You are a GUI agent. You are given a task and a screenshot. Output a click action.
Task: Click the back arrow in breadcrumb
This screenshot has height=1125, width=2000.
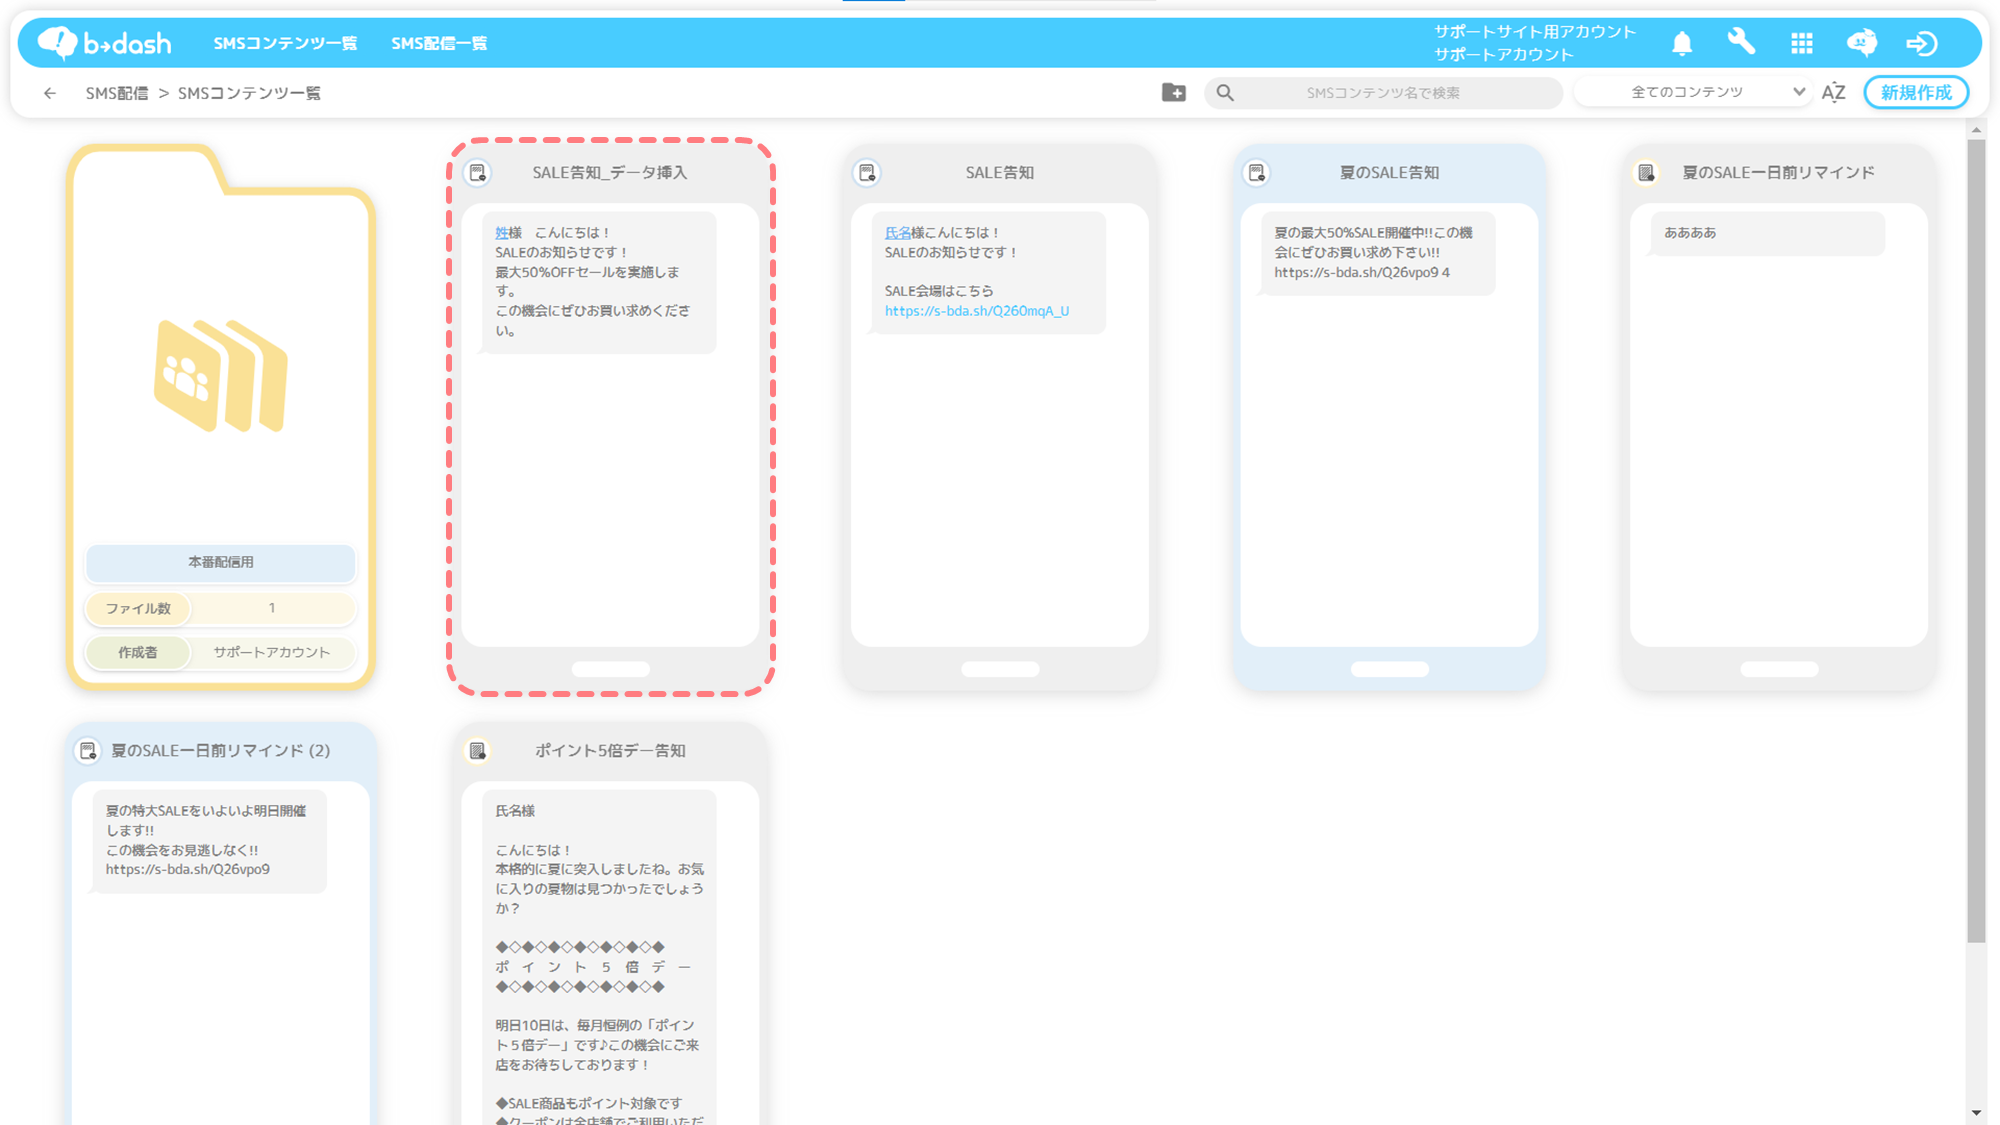point(50,93)
